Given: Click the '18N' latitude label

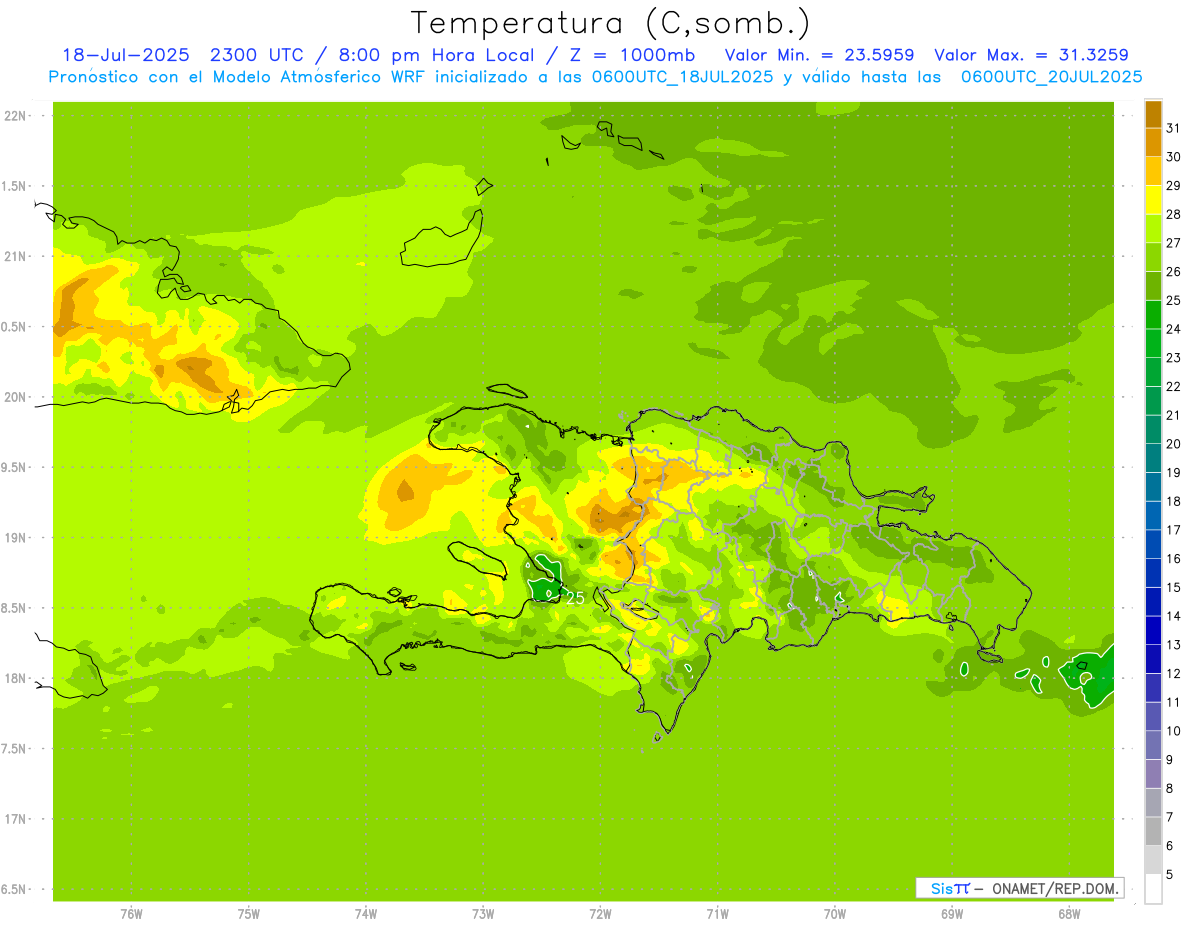Looking at the screenshot, I should 14,678.
